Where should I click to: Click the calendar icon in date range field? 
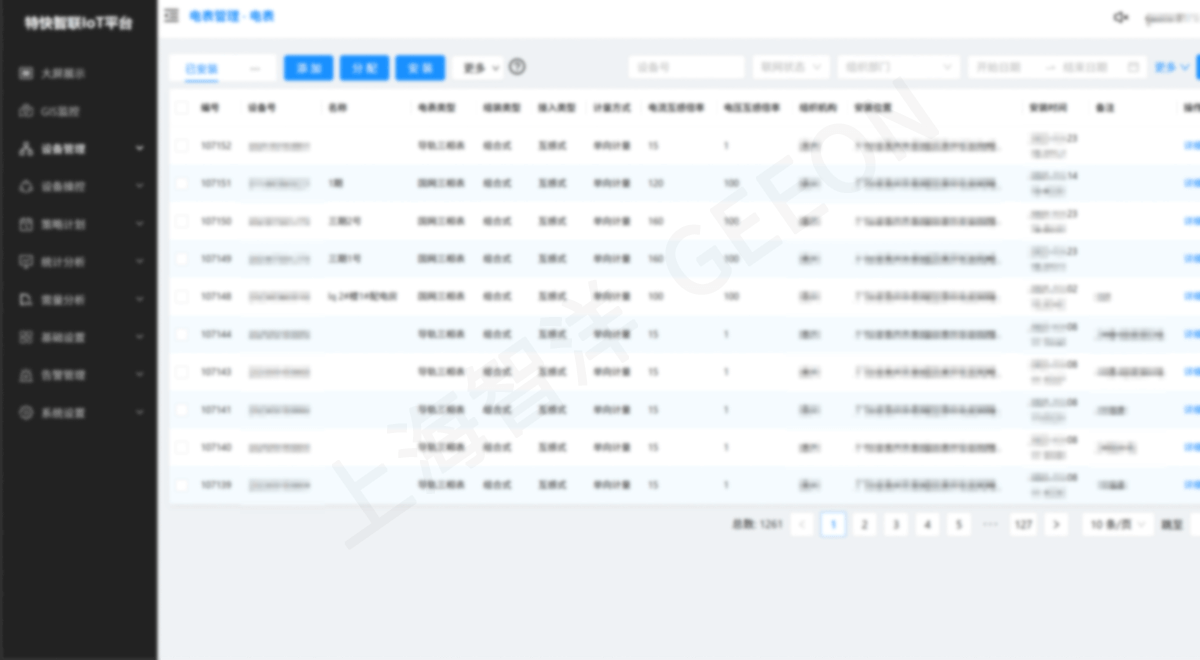point(1133,67)
